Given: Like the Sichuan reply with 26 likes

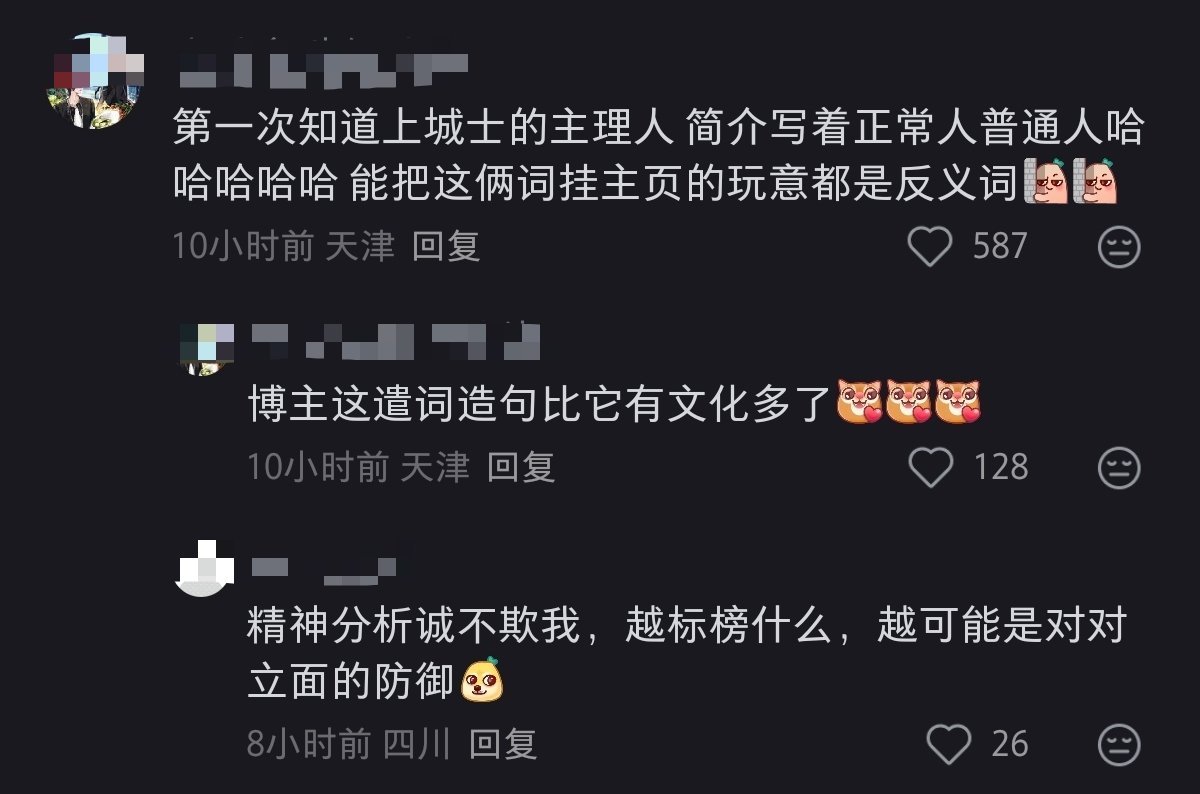Looking at the screenshot, I should click(948, 744).
